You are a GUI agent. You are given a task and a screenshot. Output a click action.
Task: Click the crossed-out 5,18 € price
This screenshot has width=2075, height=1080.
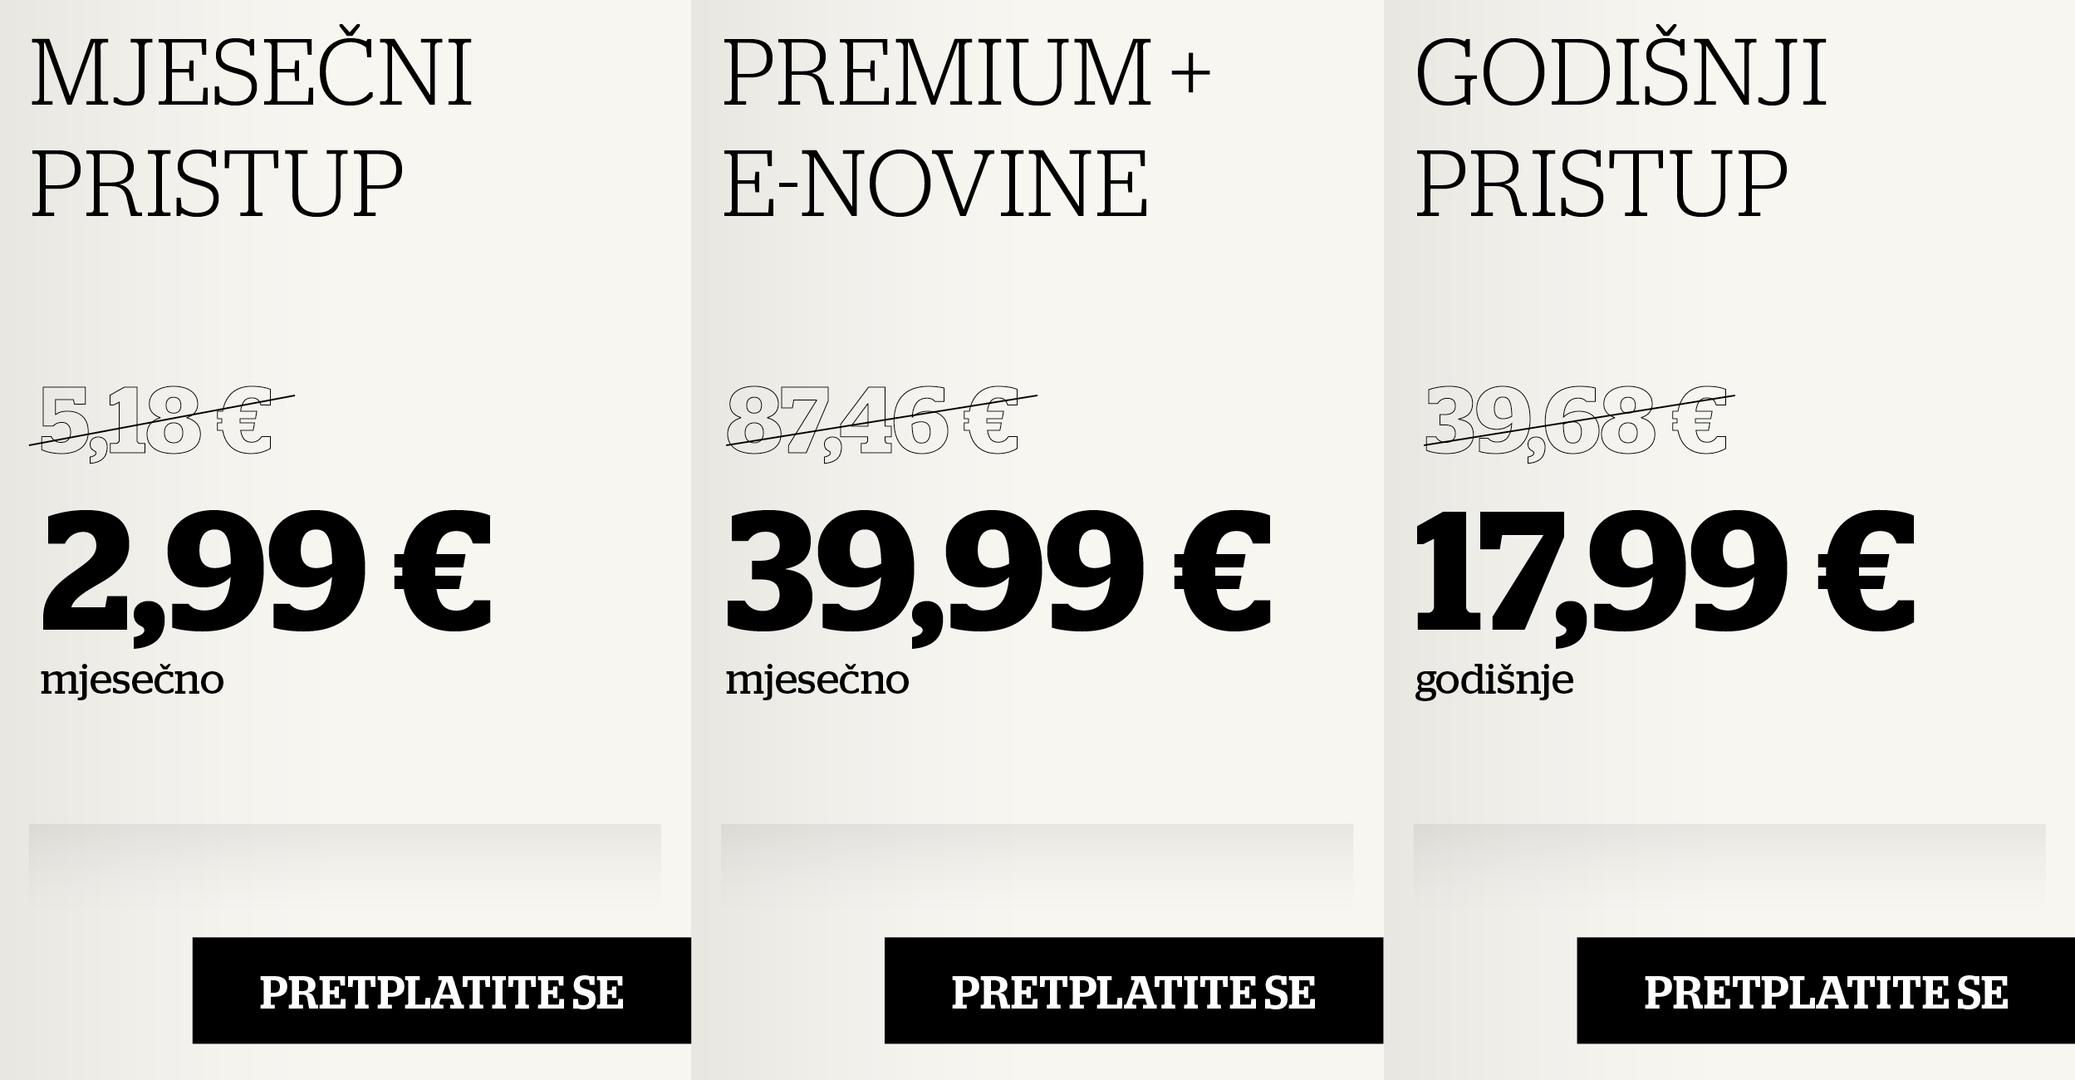coord(157,422)
